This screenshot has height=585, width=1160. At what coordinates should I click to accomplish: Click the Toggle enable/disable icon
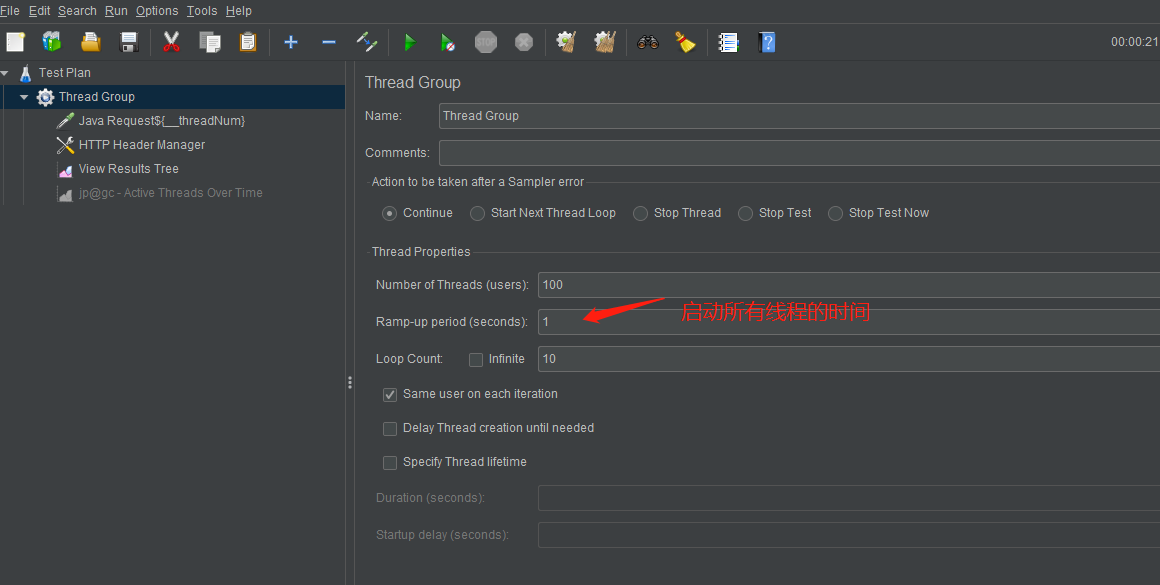point(367,42)
